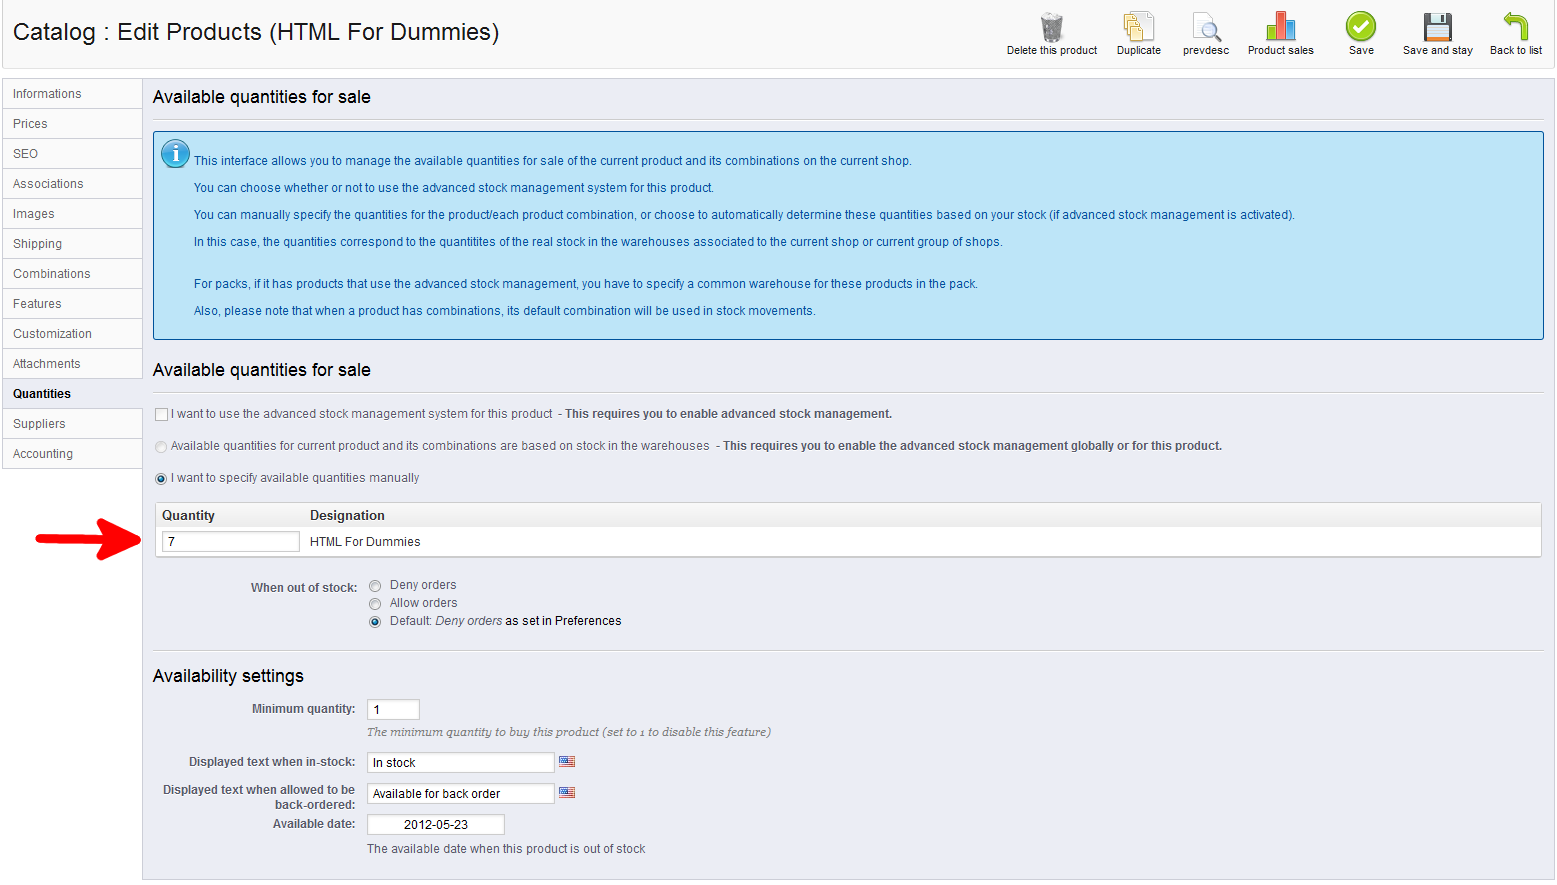Click the Back to list arrow icon
1557x885 pixels.
pos(1515,27)
